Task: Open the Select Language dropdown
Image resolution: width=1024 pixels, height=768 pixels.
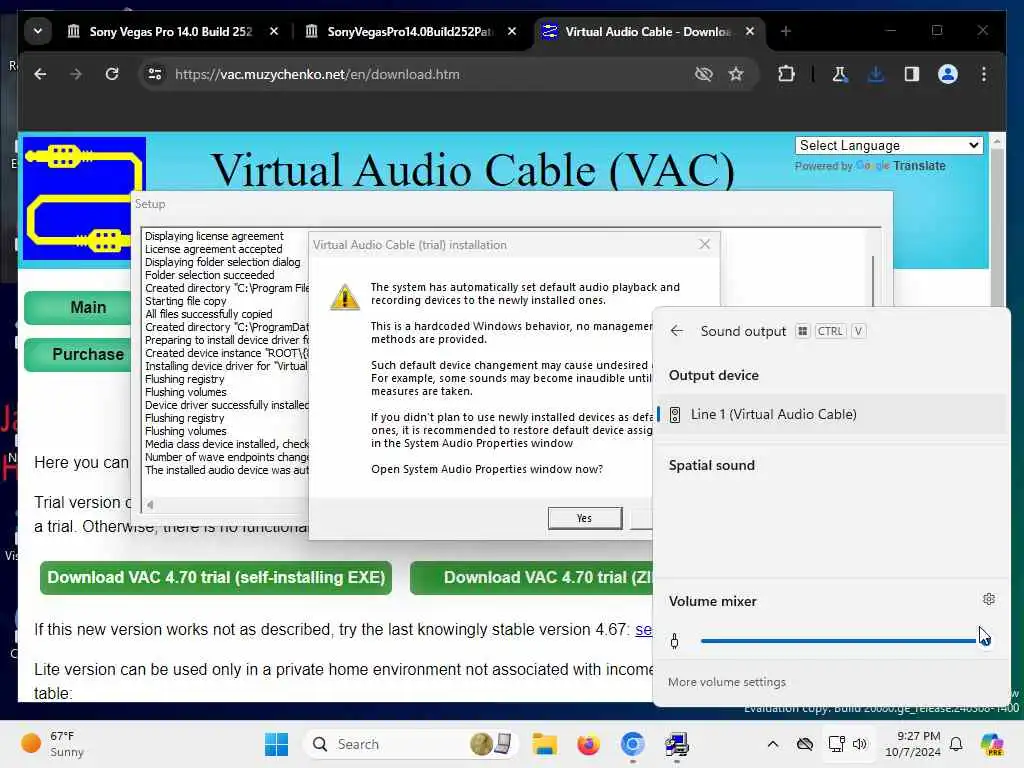Action: tap(889, 145)
